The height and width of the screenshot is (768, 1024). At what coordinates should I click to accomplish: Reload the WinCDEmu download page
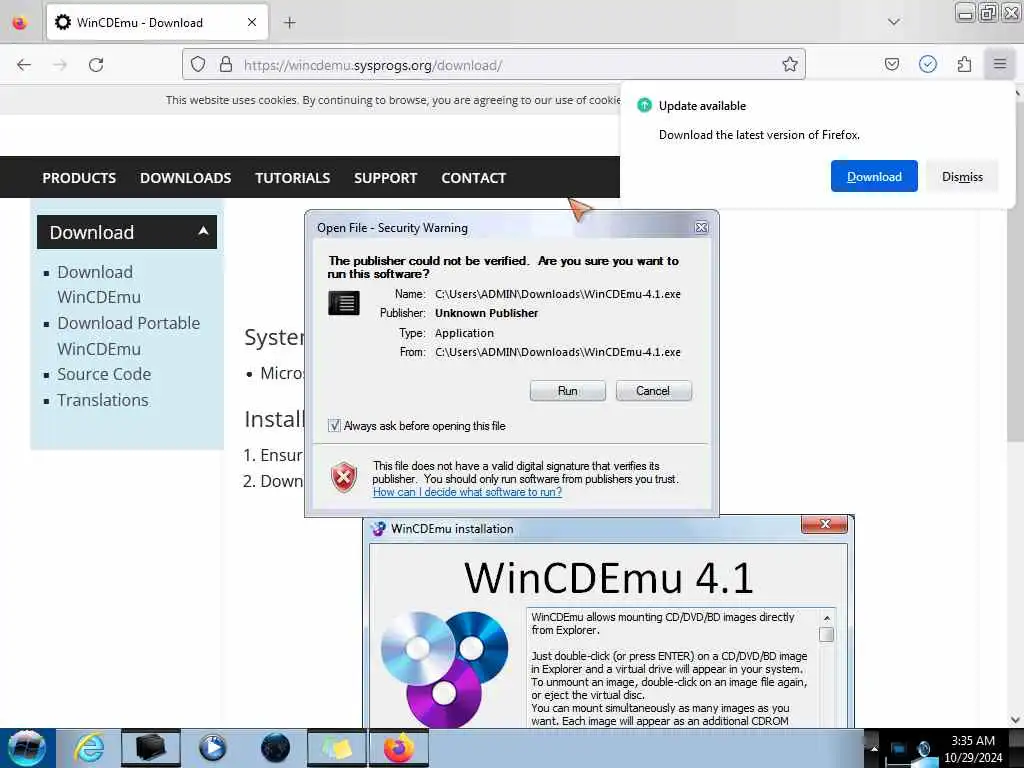[96, 65]
